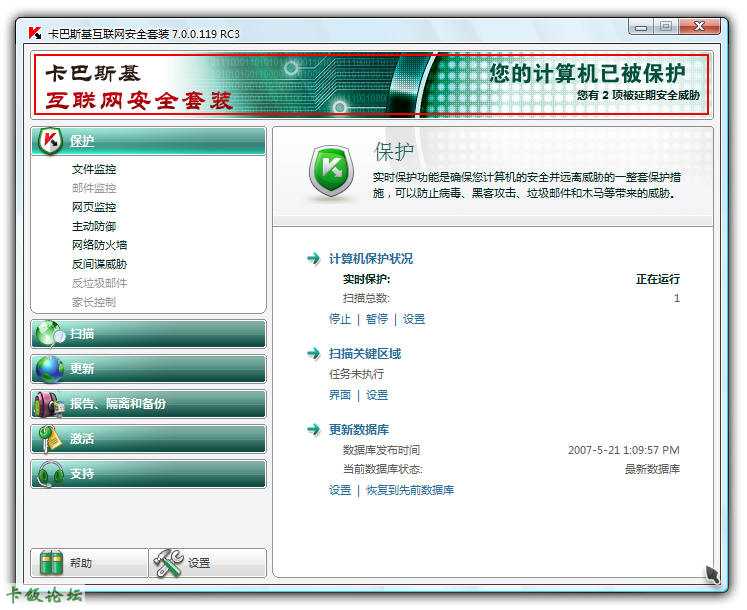This screenshot has width=747, height=610.
Task: Select 反垃圾邮件 in protection list
Action: point(100,283)
